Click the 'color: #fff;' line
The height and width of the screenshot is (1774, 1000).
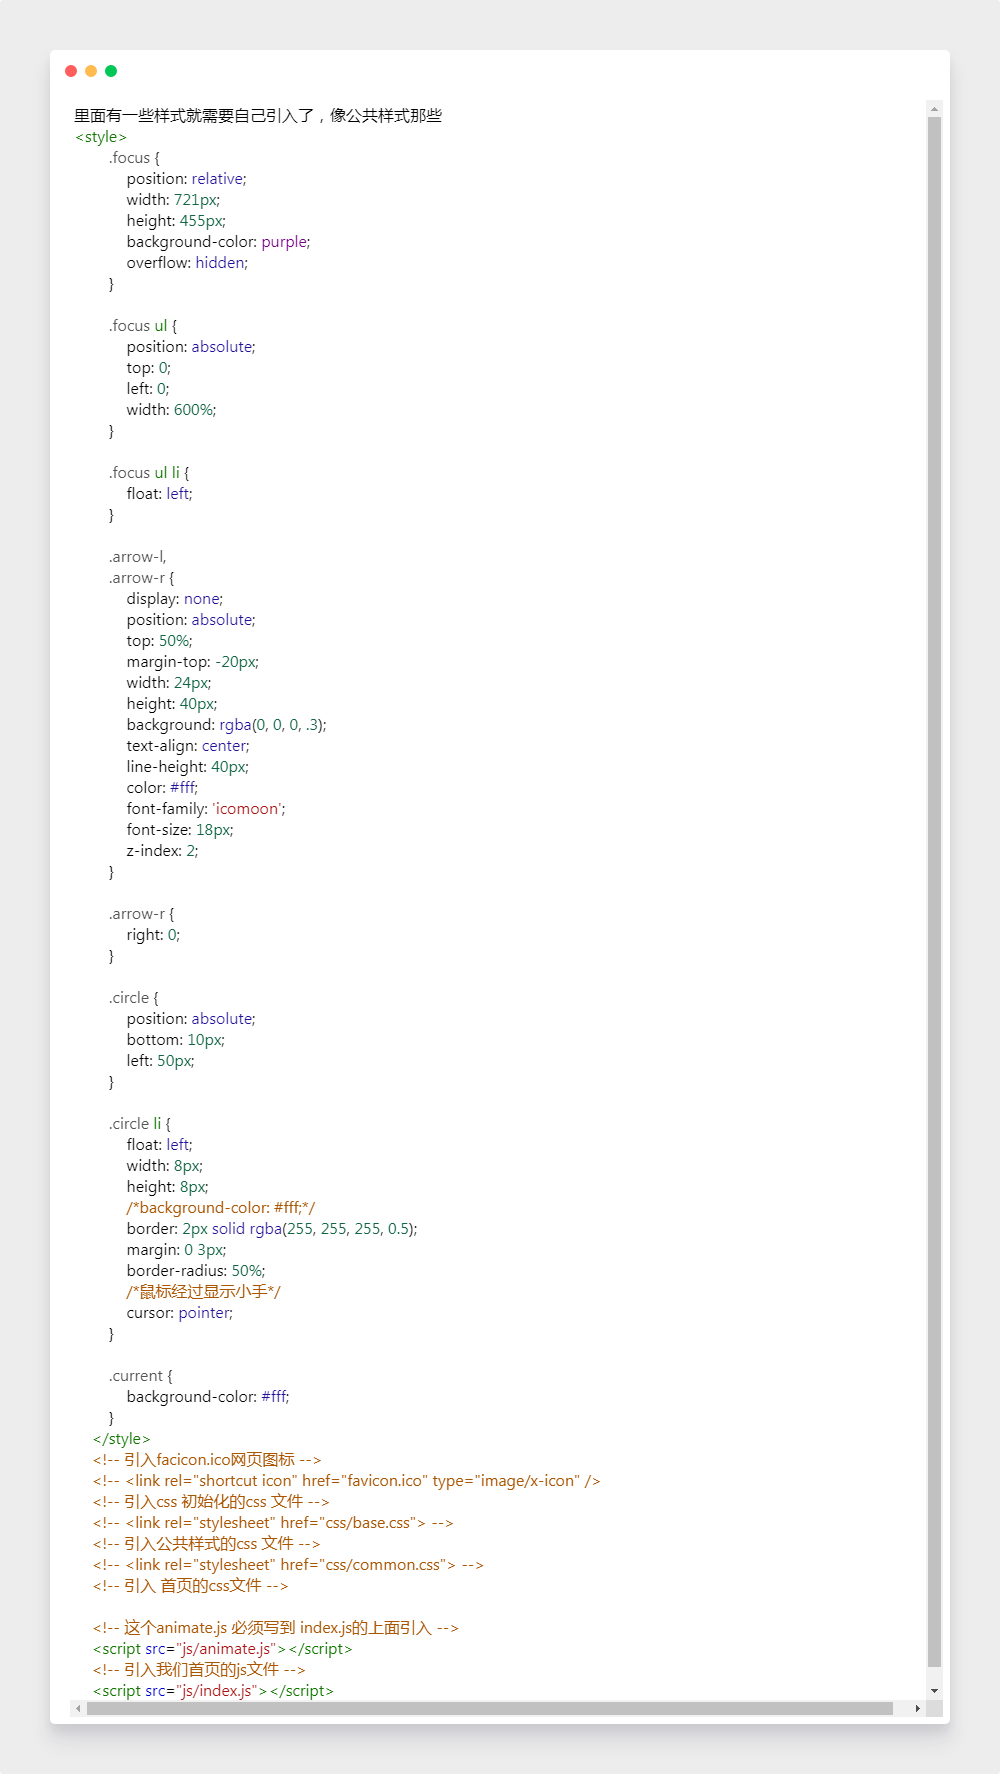162,788
